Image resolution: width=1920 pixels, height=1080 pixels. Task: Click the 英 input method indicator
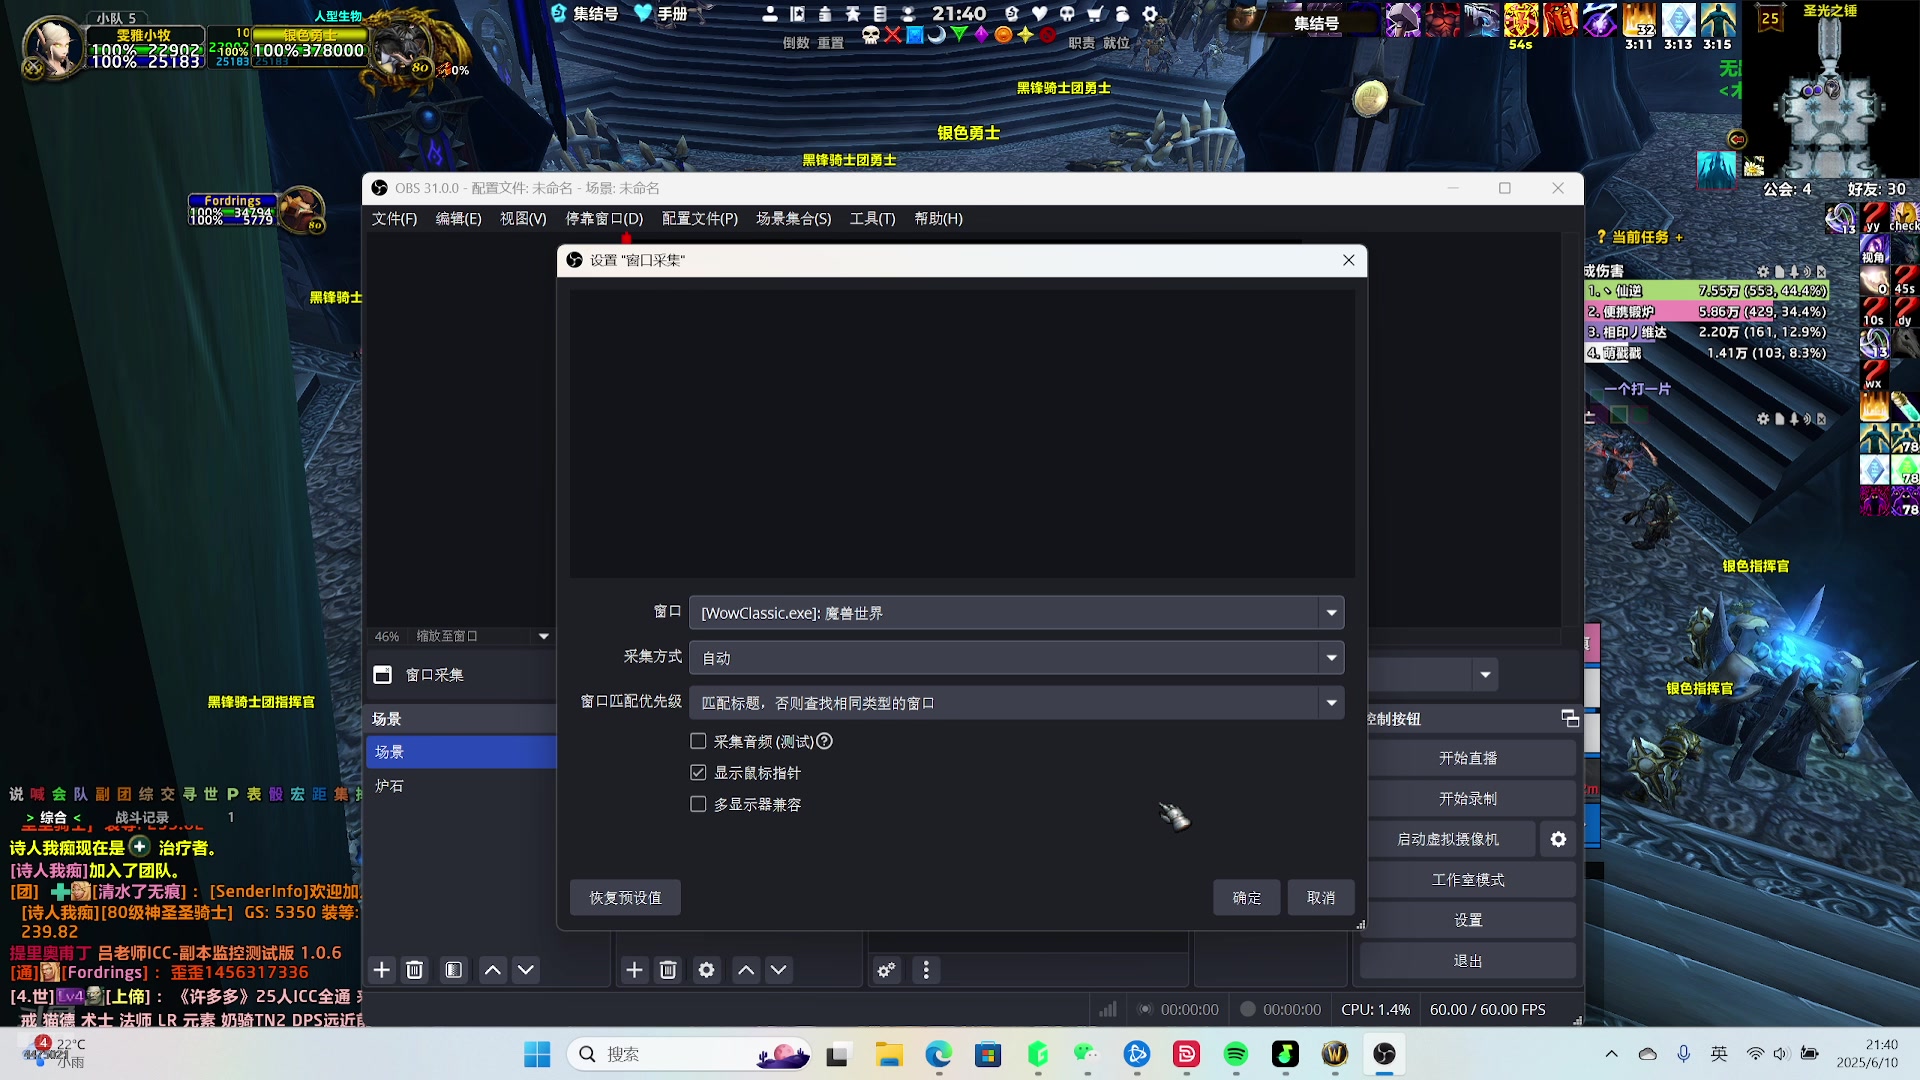[x=1719, y=1054]
